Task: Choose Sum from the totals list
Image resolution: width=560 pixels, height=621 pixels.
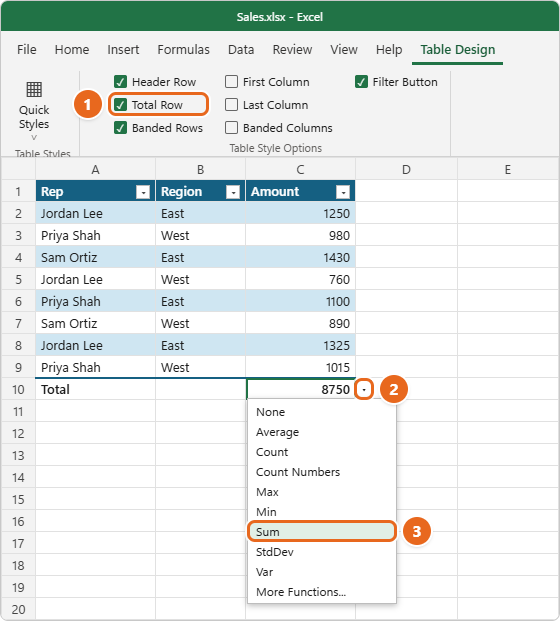Action: pos(322,531)
